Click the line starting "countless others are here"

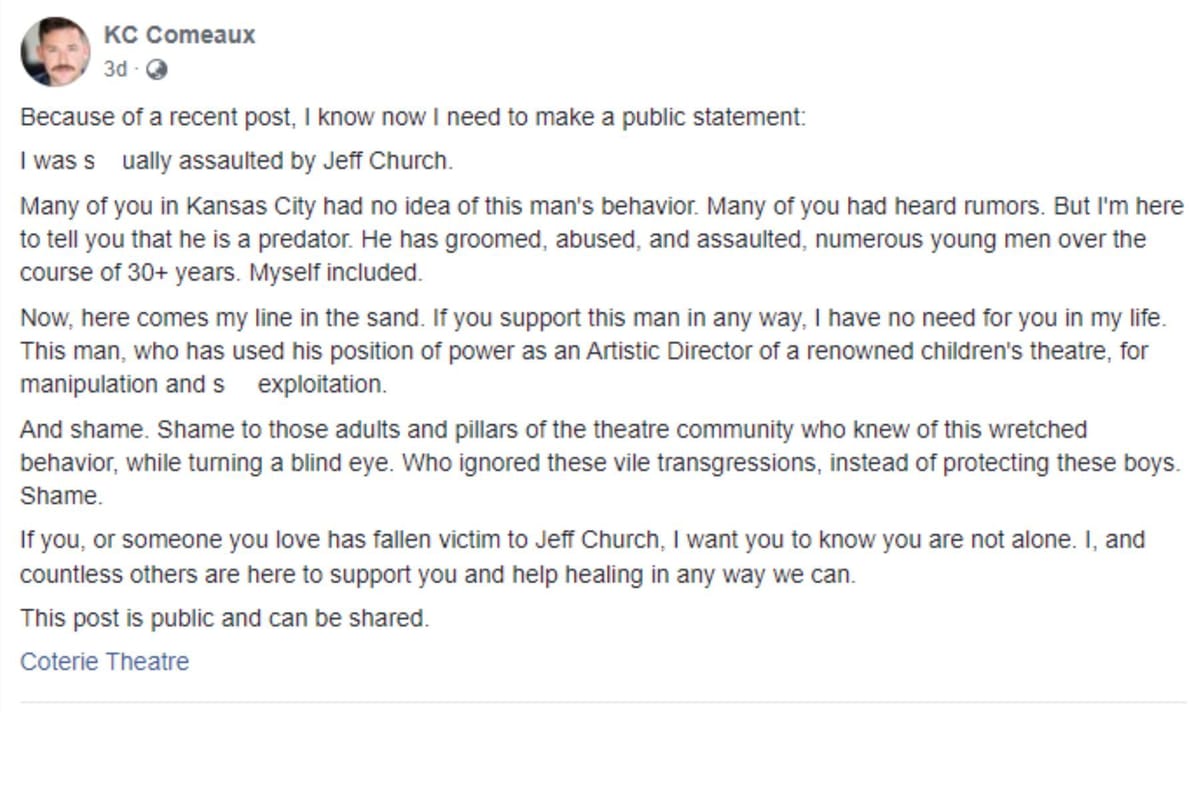point(437,575)
